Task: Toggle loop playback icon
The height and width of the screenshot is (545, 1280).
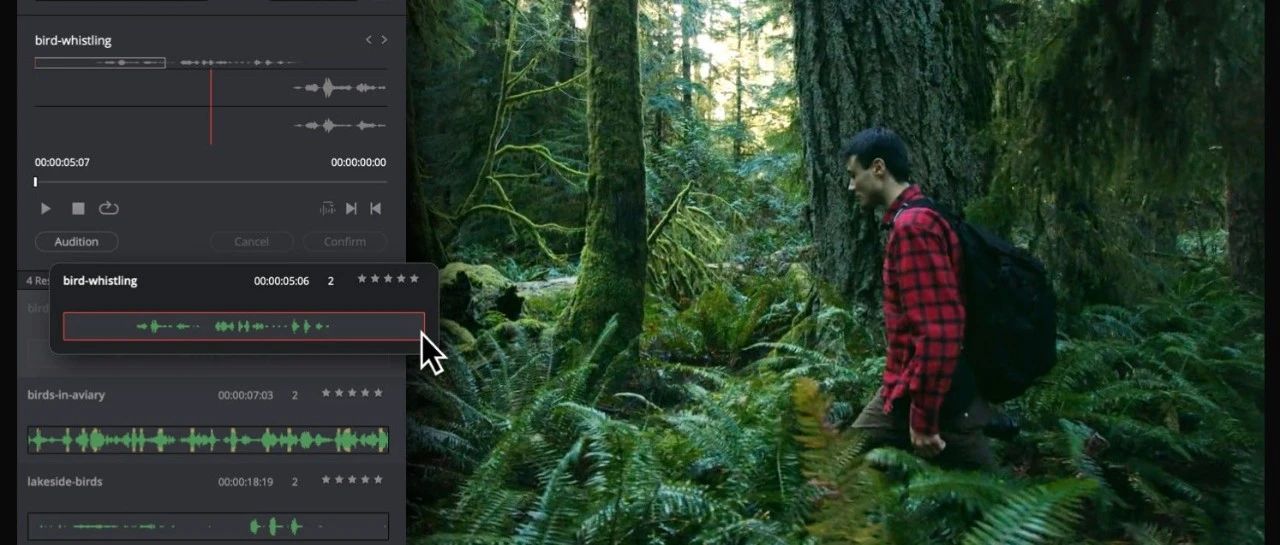Action: pyautogui.click(x=109, y=208)
